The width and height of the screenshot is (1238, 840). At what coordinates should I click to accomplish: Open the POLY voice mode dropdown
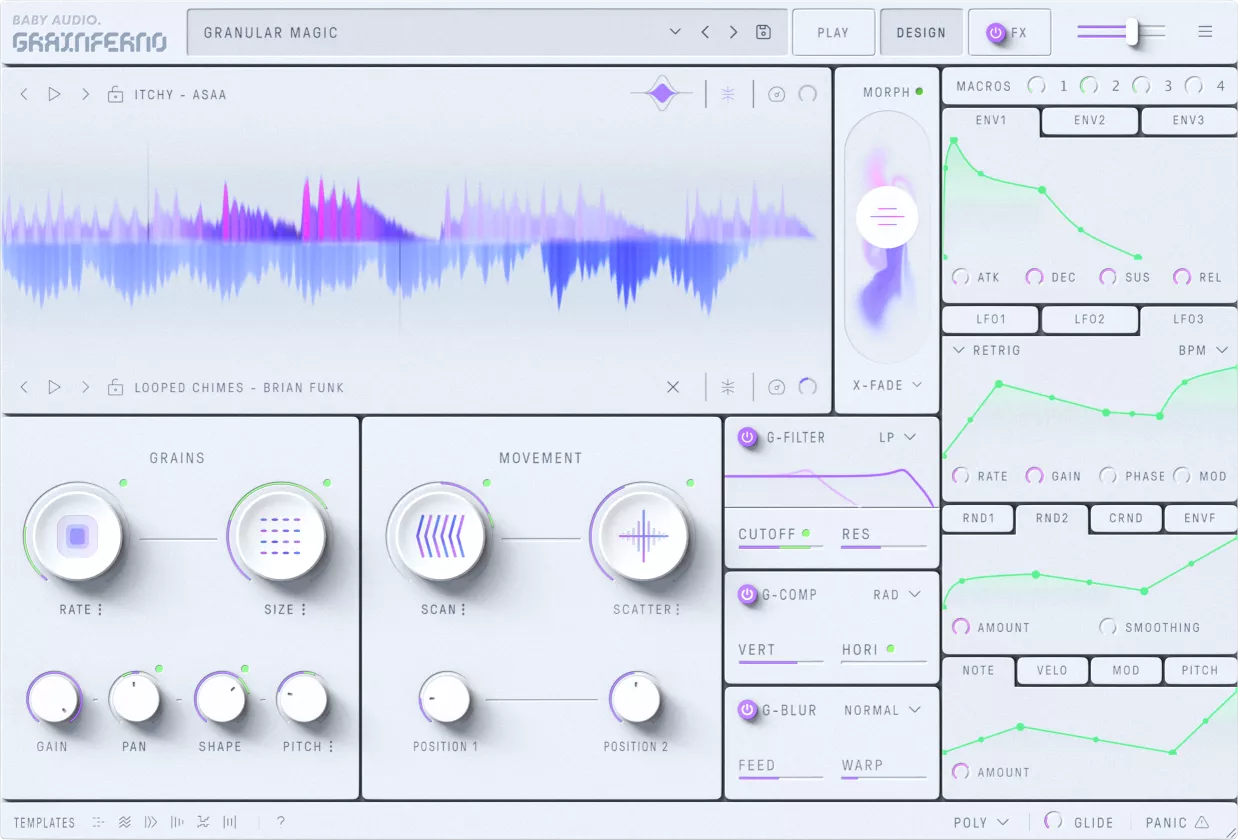(981, 821)
